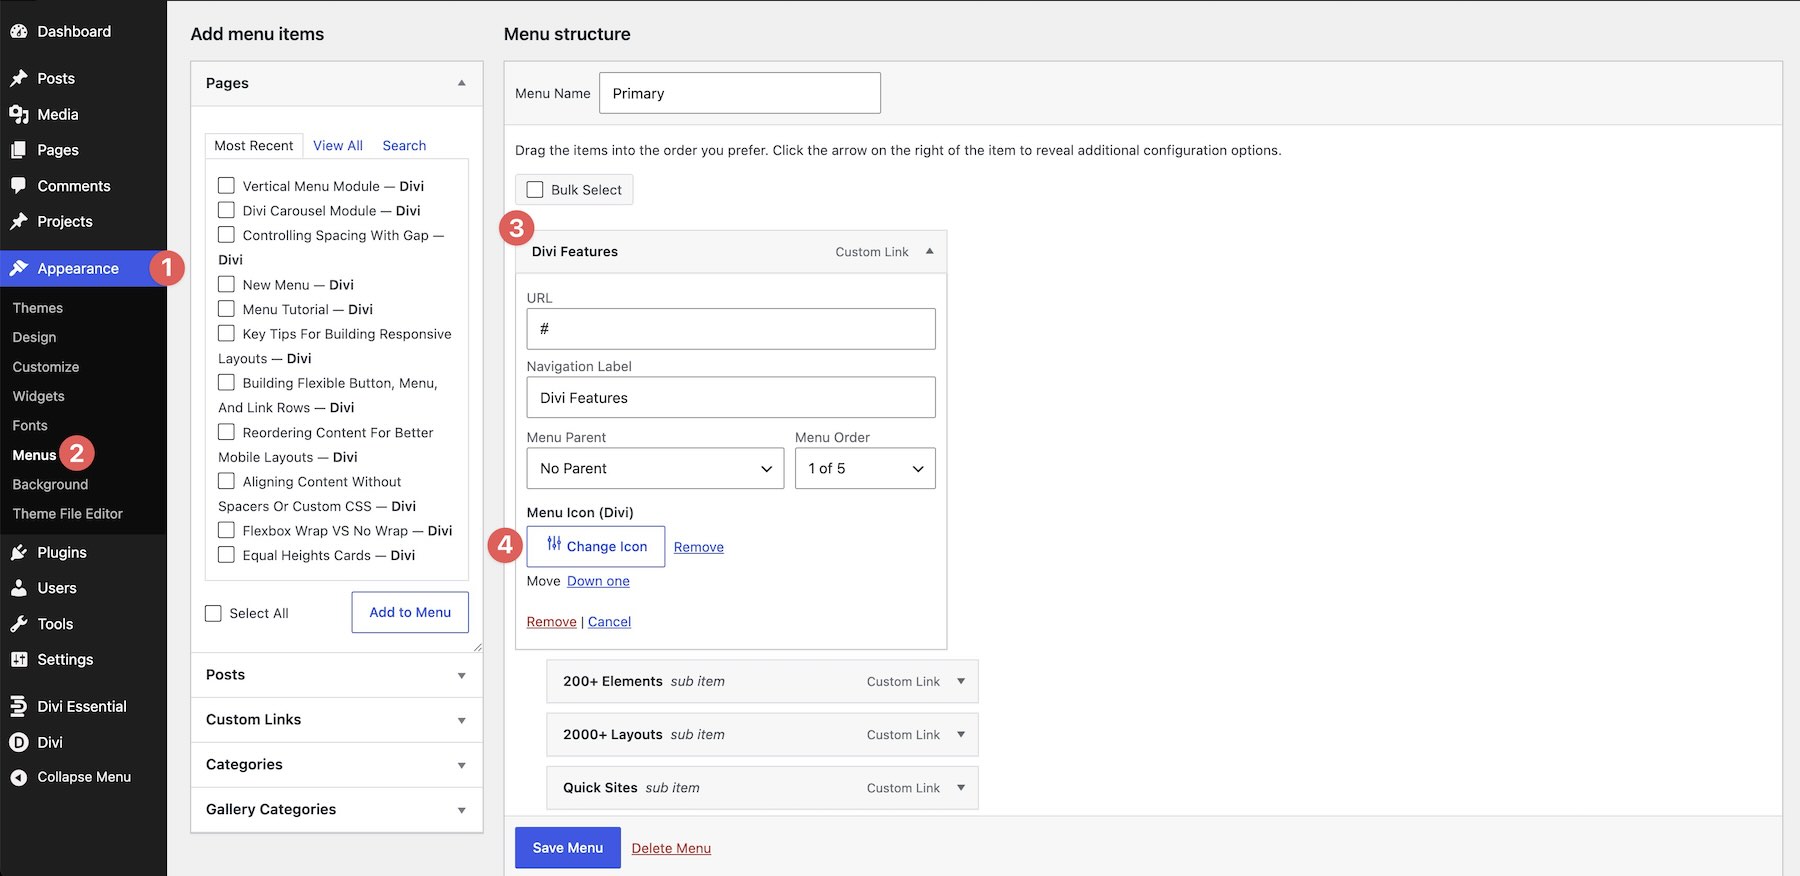The width and height of the screenshot is (1800, 876).
Task: Click the Posts pushpin icon
Action: click(x=19, y=78)
